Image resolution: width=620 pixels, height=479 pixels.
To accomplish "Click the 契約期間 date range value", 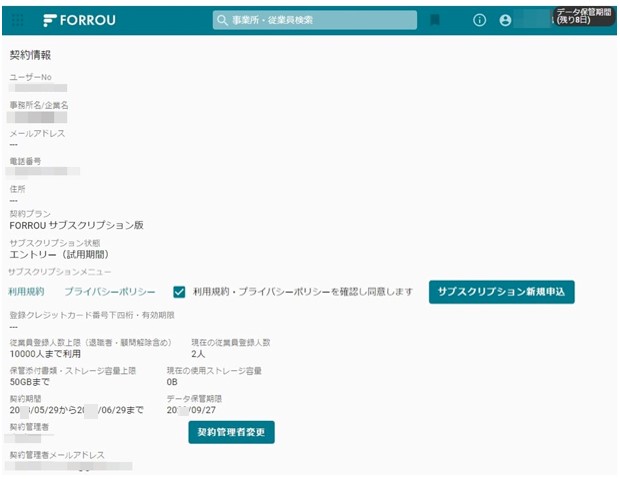I will click(x=76, y=410).
